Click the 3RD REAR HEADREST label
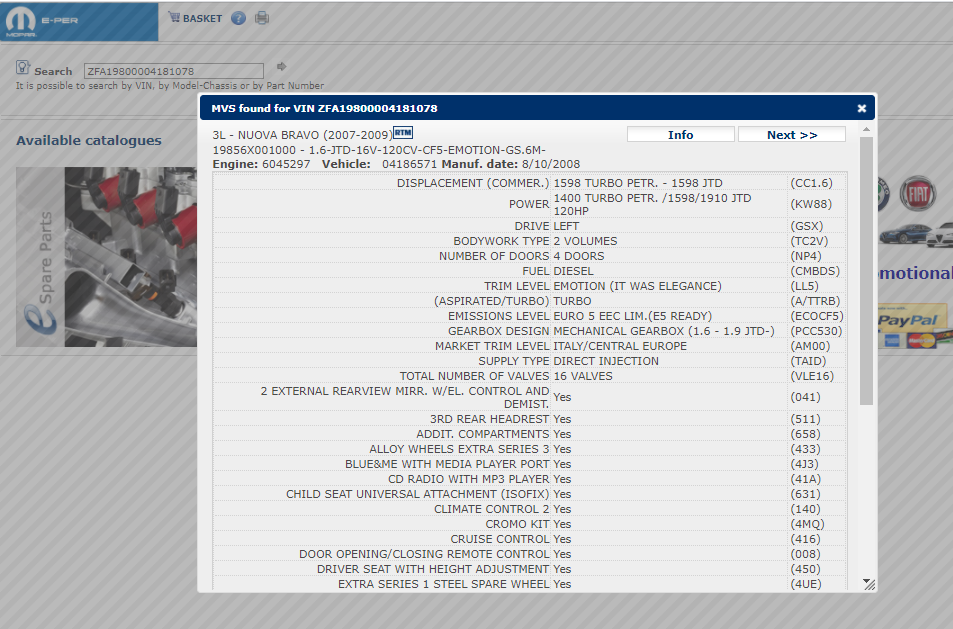This screenshot has width=953, height=629. tap(490, 419)
